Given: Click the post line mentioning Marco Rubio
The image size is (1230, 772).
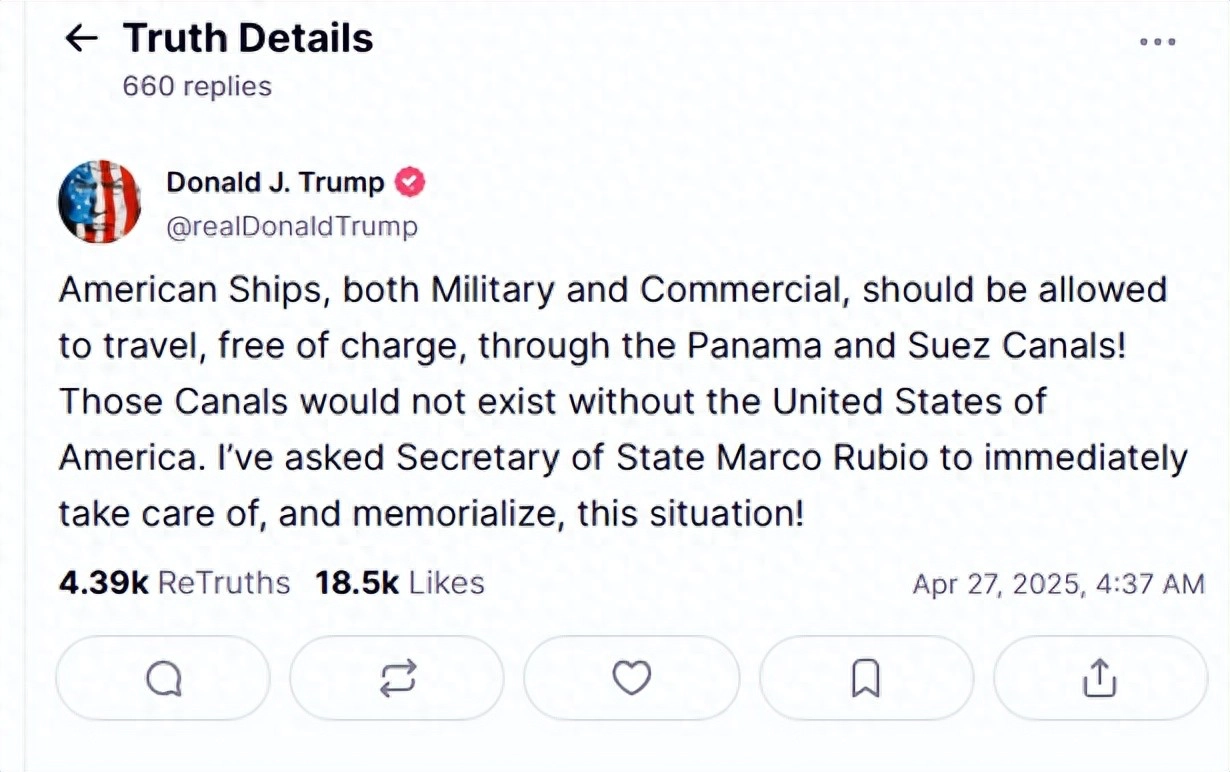Looking at the screenshot, I should [x=622, y=458].
